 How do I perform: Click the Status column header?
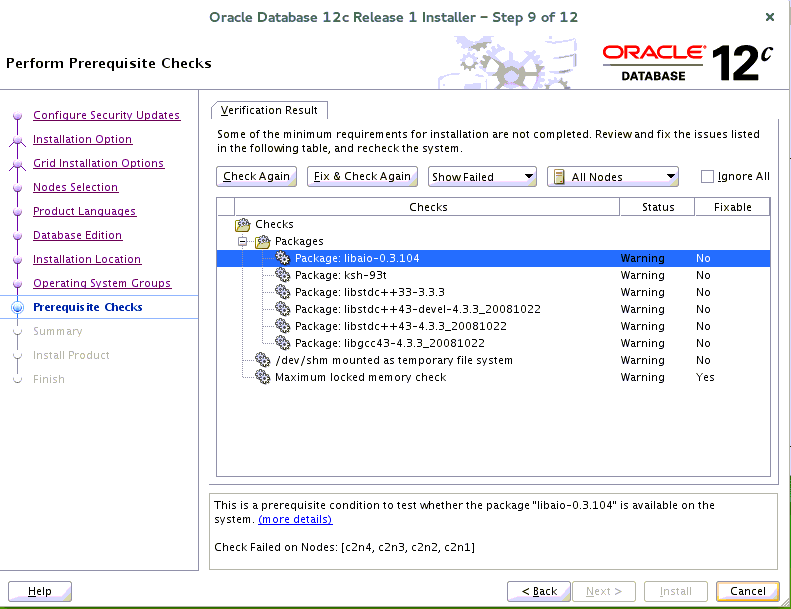658,207
